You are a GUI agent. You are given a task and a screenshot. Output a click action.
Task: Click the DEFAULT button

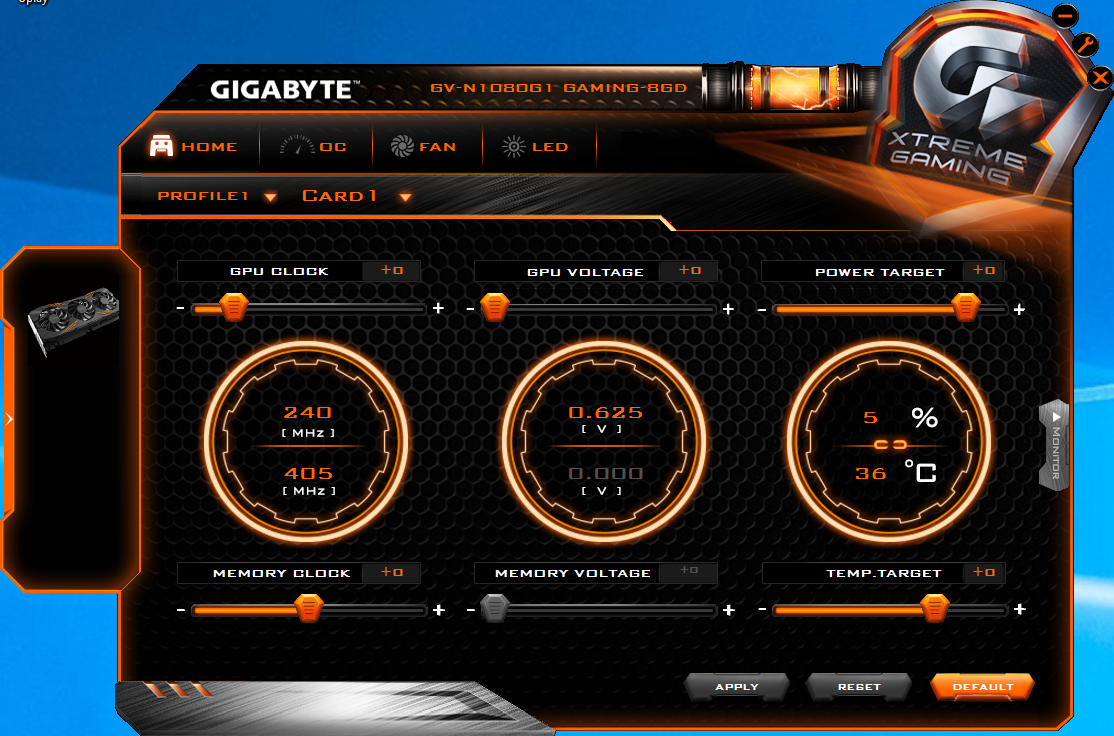coord(983,687)
